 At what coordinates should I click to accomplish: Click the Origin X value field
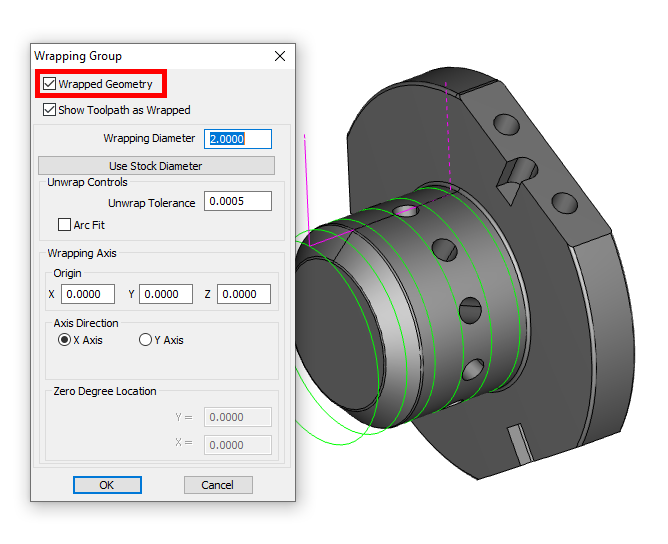coord(88,294)
